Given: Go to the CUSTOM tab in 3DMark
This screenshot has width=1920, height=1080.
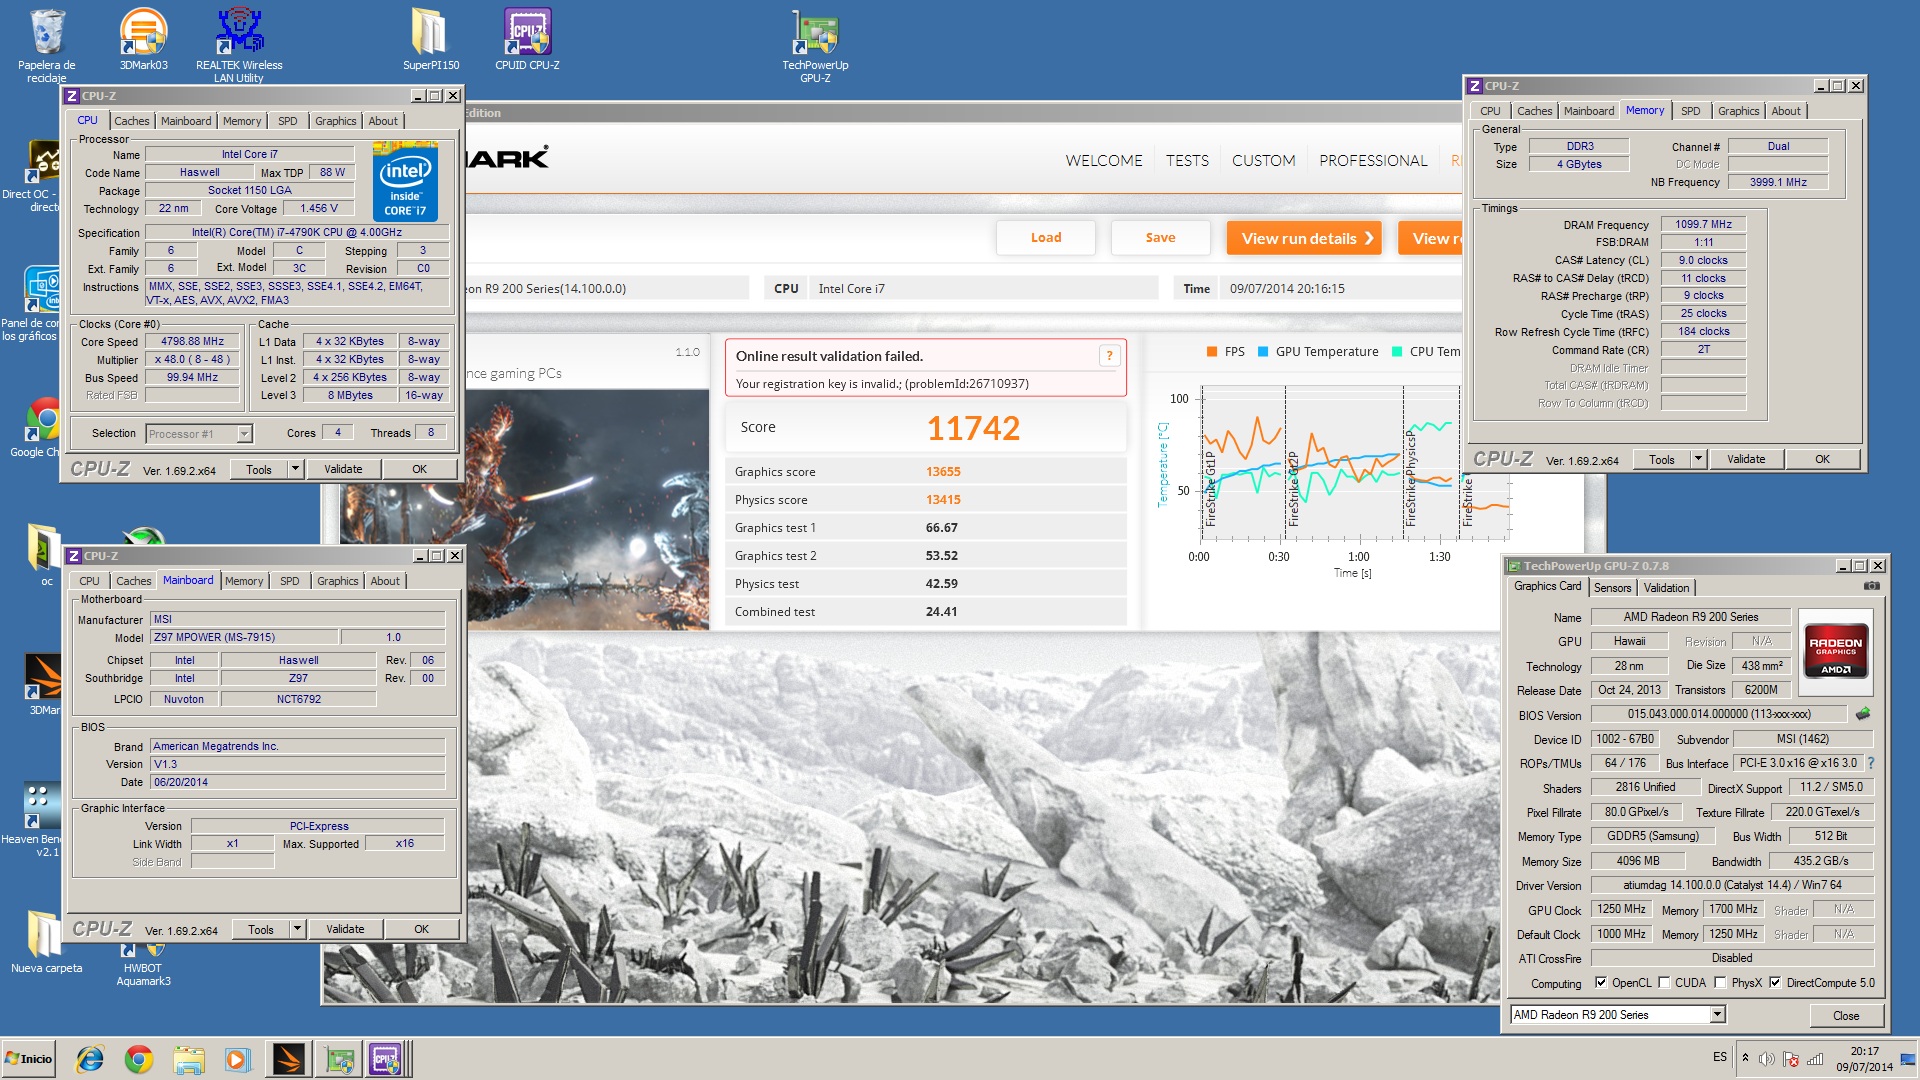Looking at the screenshot, I should [x=1263, y=160].
